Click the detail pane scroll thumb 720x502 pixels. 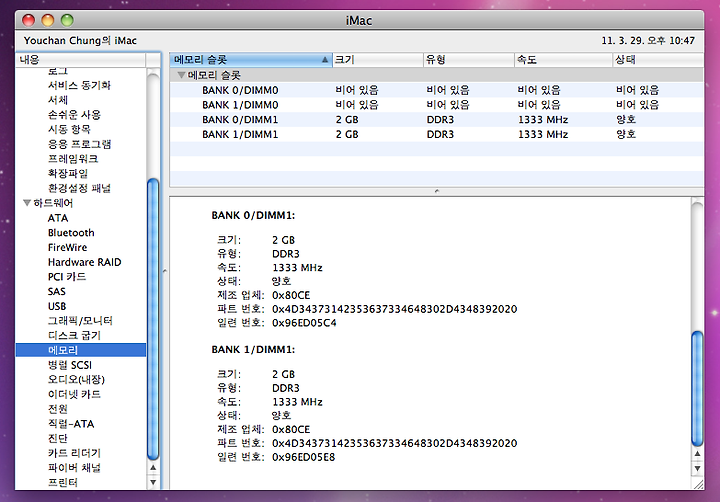coord(698,389)
